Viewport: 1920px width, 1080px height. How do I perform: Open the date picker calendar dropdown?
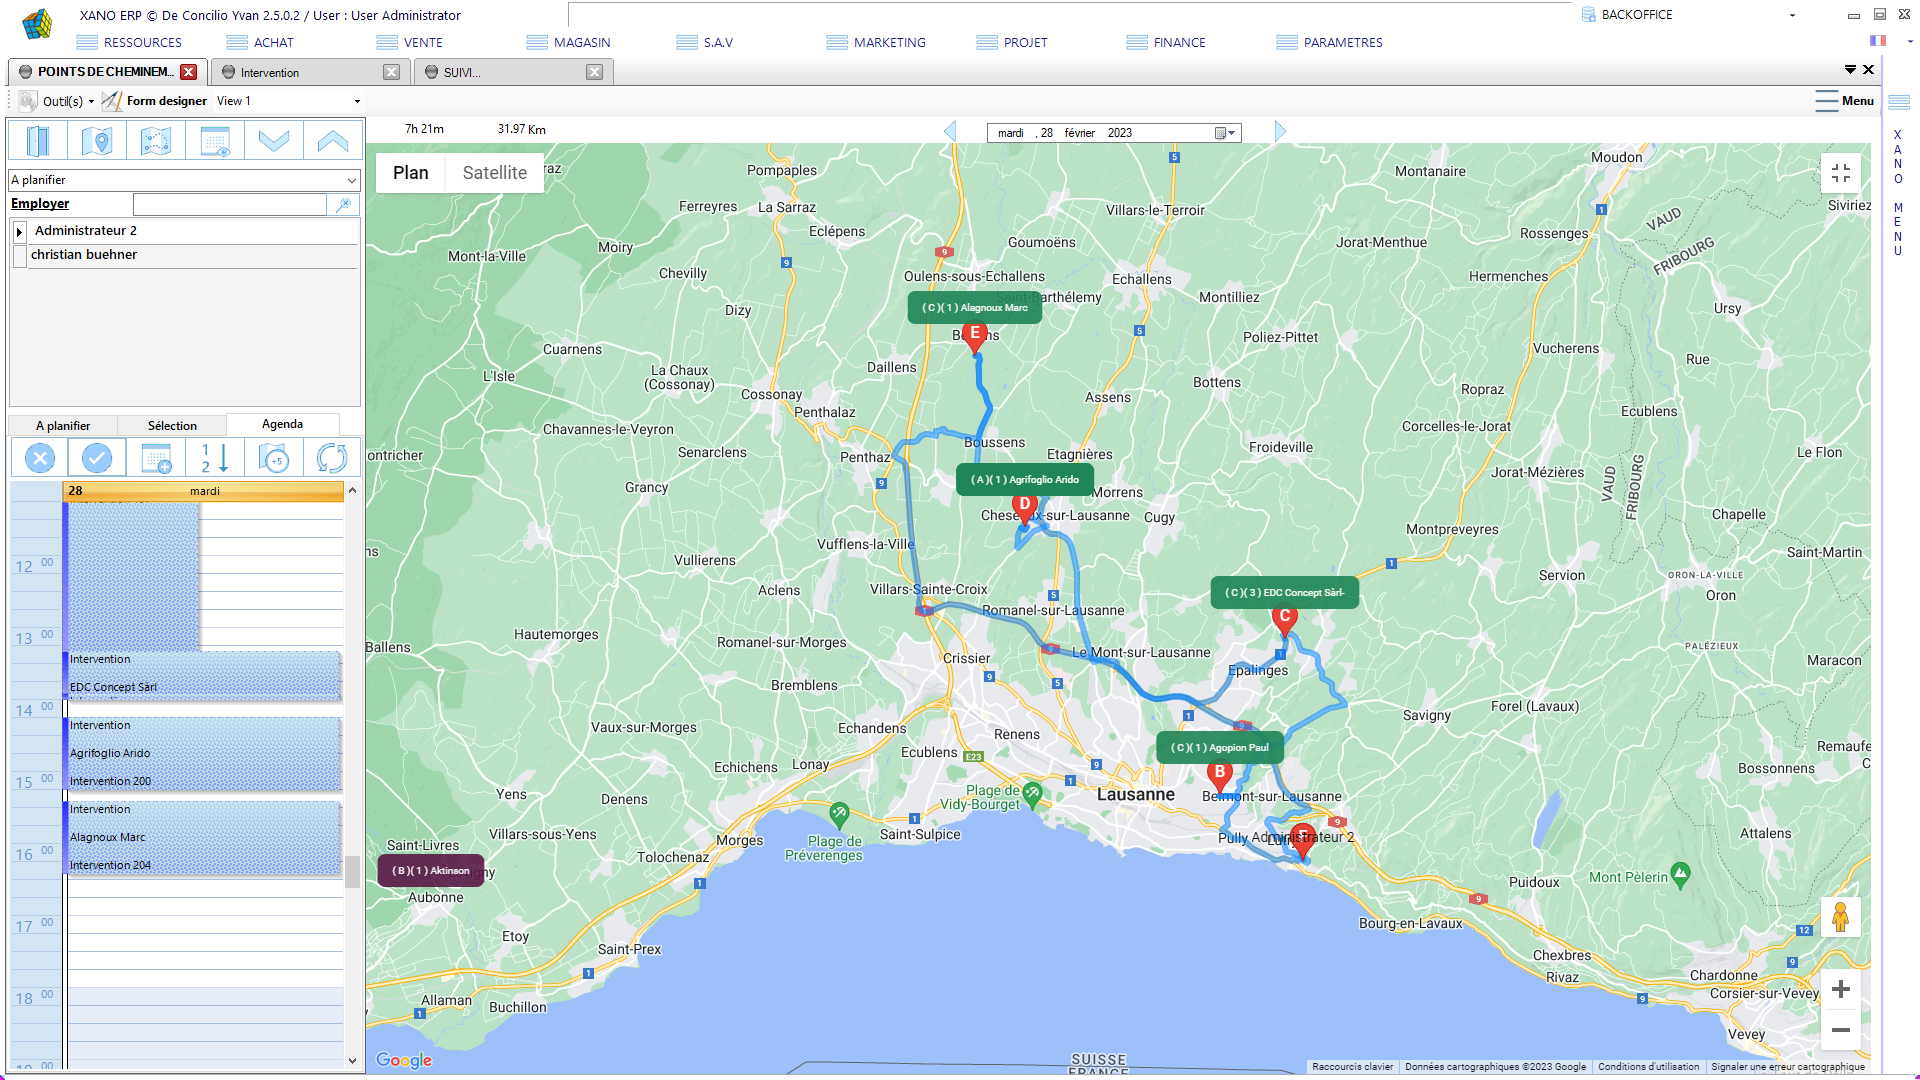(1225, 133)
